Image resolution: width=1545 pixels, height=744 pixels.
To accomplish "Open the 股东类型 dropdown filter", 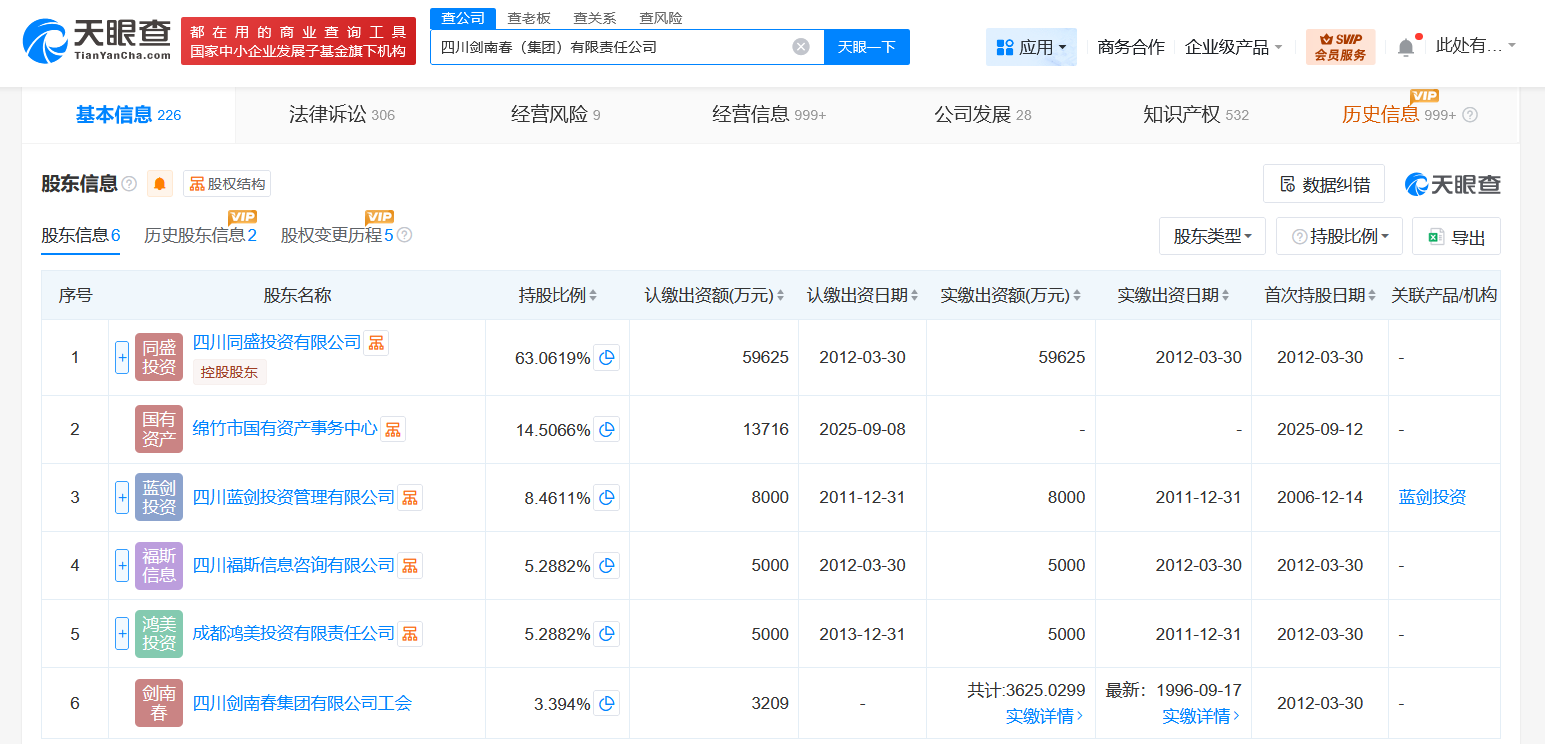I will (1212, 236).
